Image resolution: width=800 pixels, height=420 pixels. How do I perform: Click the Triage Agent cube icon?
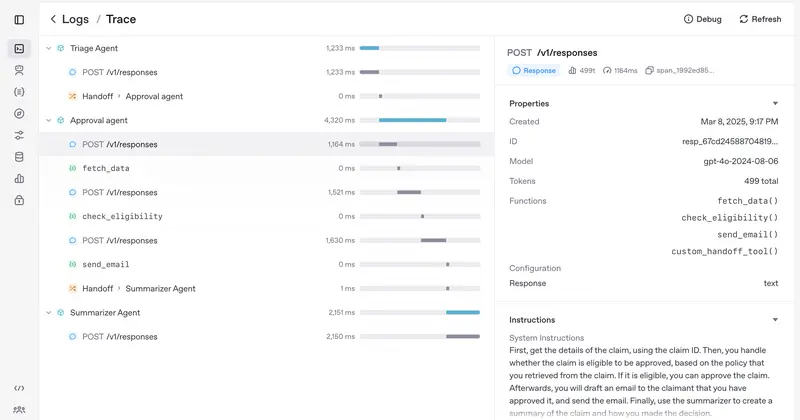click(61, 48)
